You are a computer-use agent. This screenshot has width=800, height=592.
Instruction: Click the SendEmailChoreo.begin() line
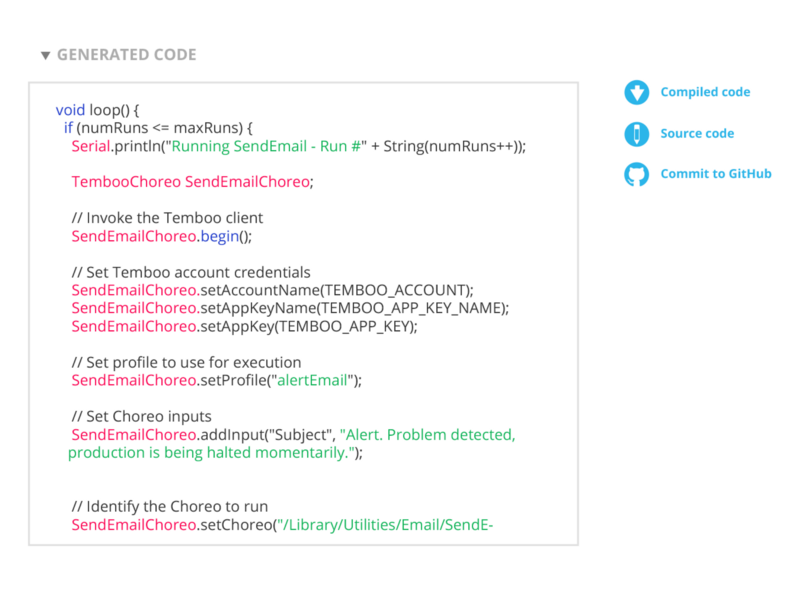(x=162, y=236)
